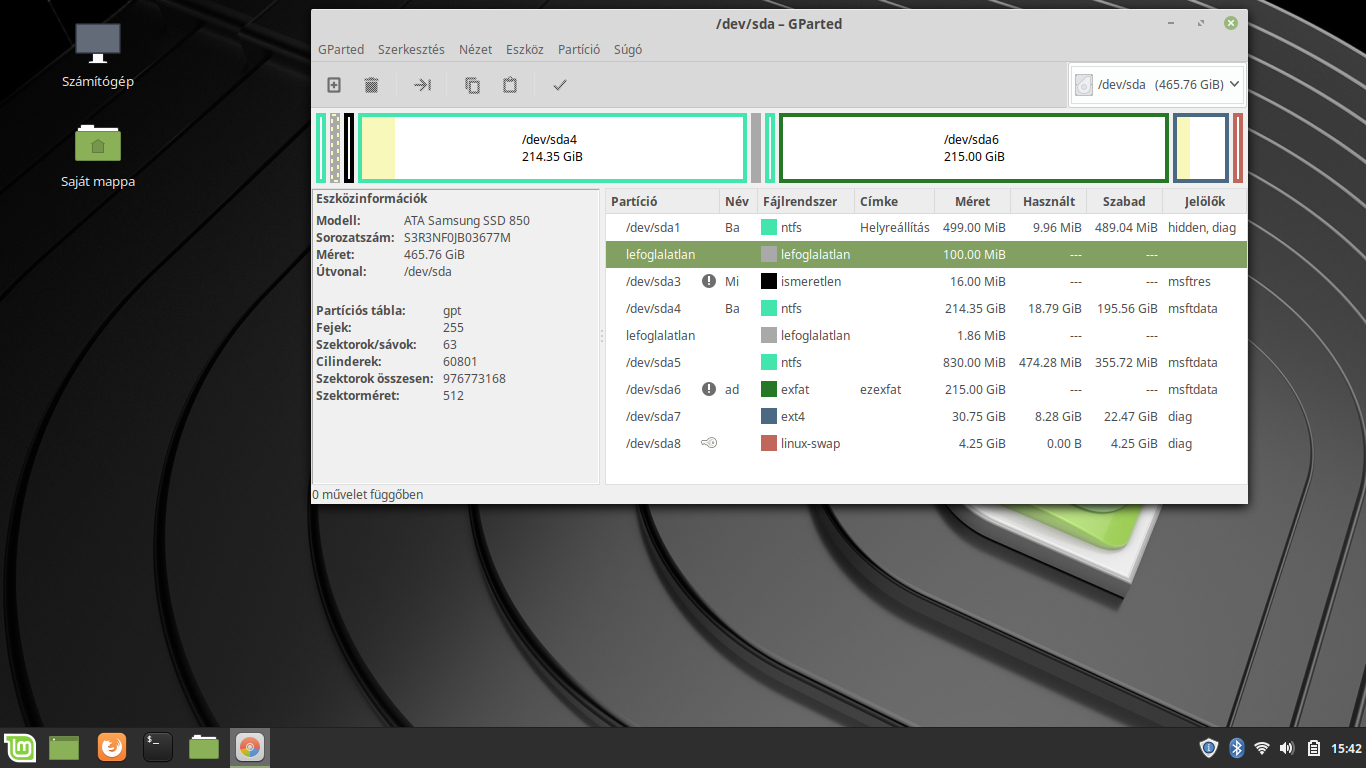Click the Bluetooth tray icon
1366x768 pixels.
click(x=1235, y=747)
